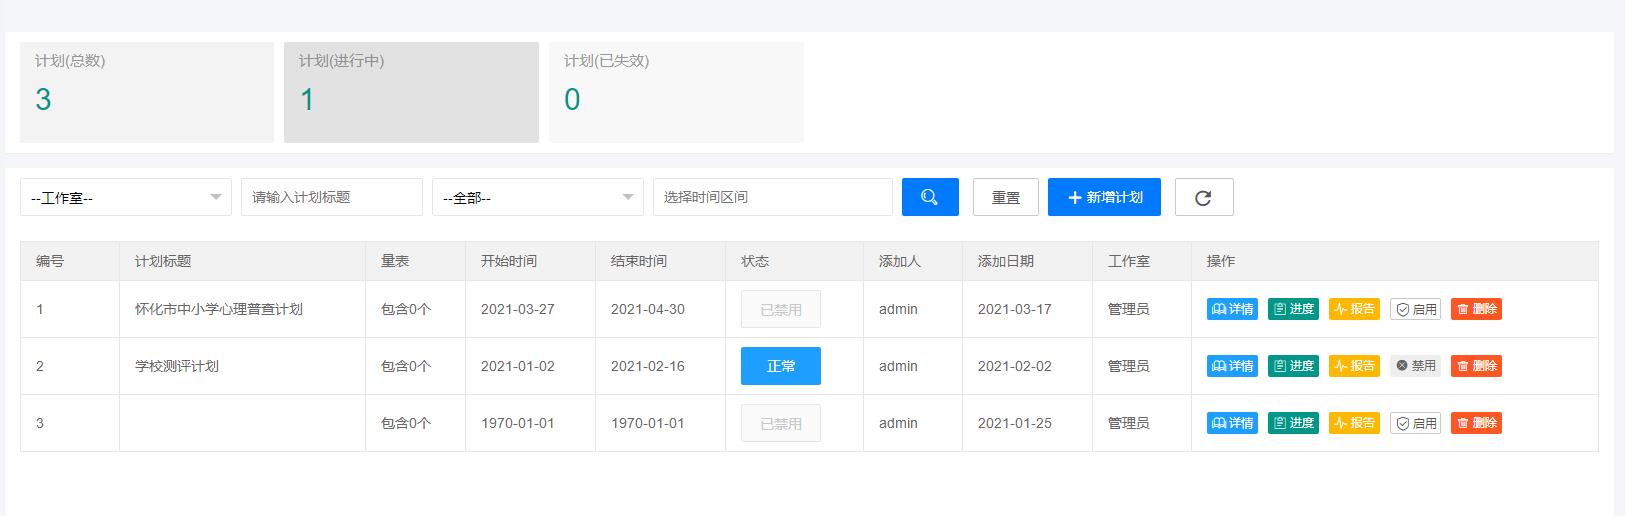Select the 计划(总数) card
The image size is (1625, 516).
147,92
